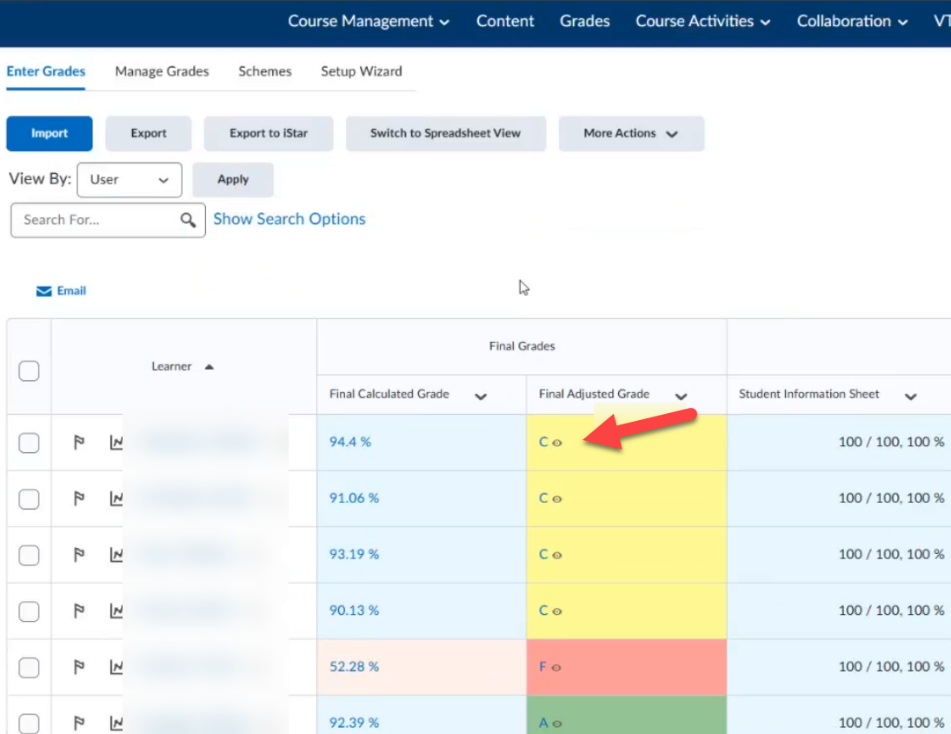Open the More Actions dropdown
Screen dimensions: 951x734
coord(631,133)
